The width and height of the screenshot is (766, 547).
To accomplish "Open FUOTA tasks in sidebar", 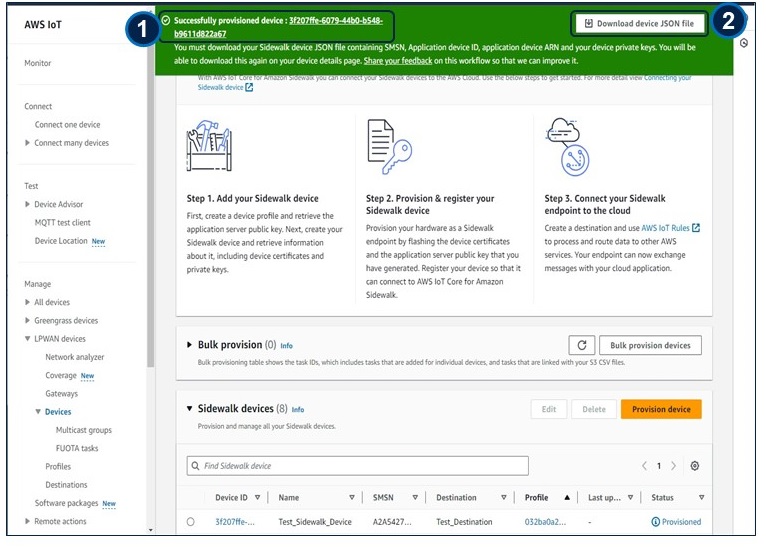I will [x=77, y=448].
